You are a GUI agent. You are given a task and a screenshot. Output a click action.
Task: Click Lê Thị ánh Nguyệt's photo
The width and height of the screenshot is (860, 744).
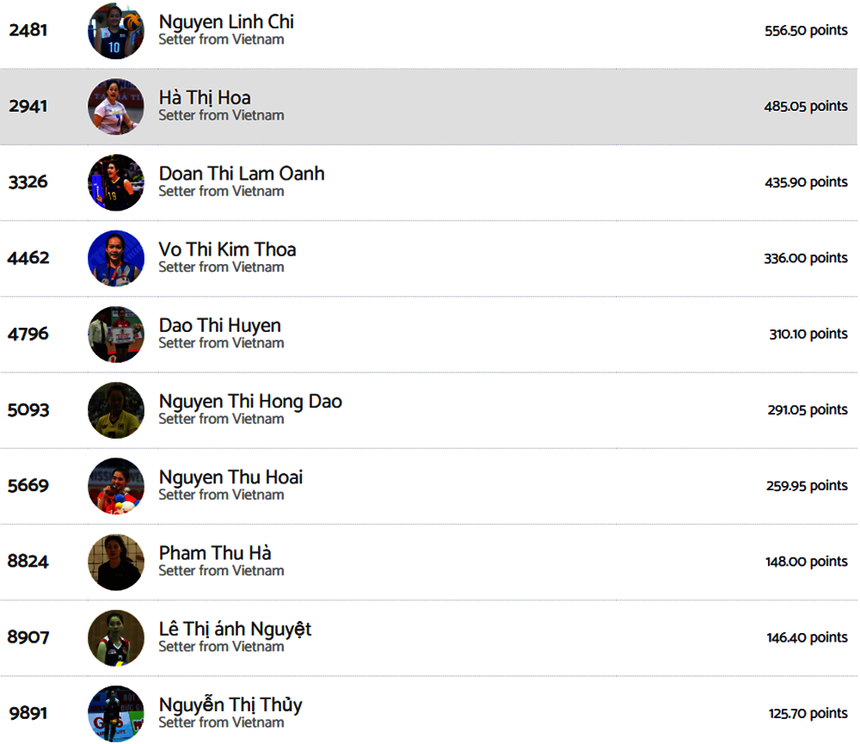click(x=116, y=638)
